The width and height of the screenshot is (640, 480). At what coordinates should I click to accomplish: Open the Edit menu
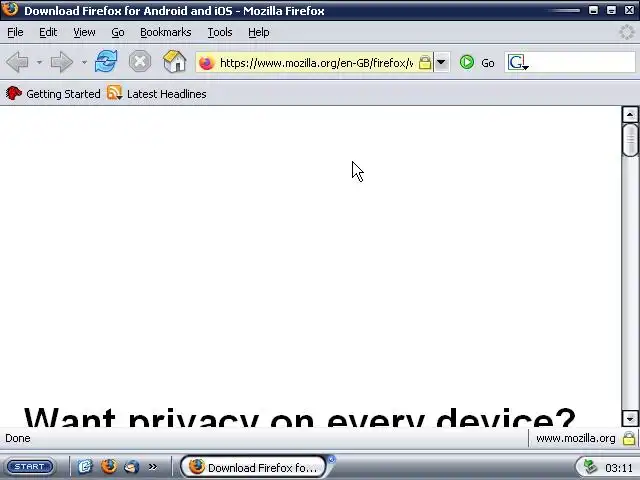(48, 32)
